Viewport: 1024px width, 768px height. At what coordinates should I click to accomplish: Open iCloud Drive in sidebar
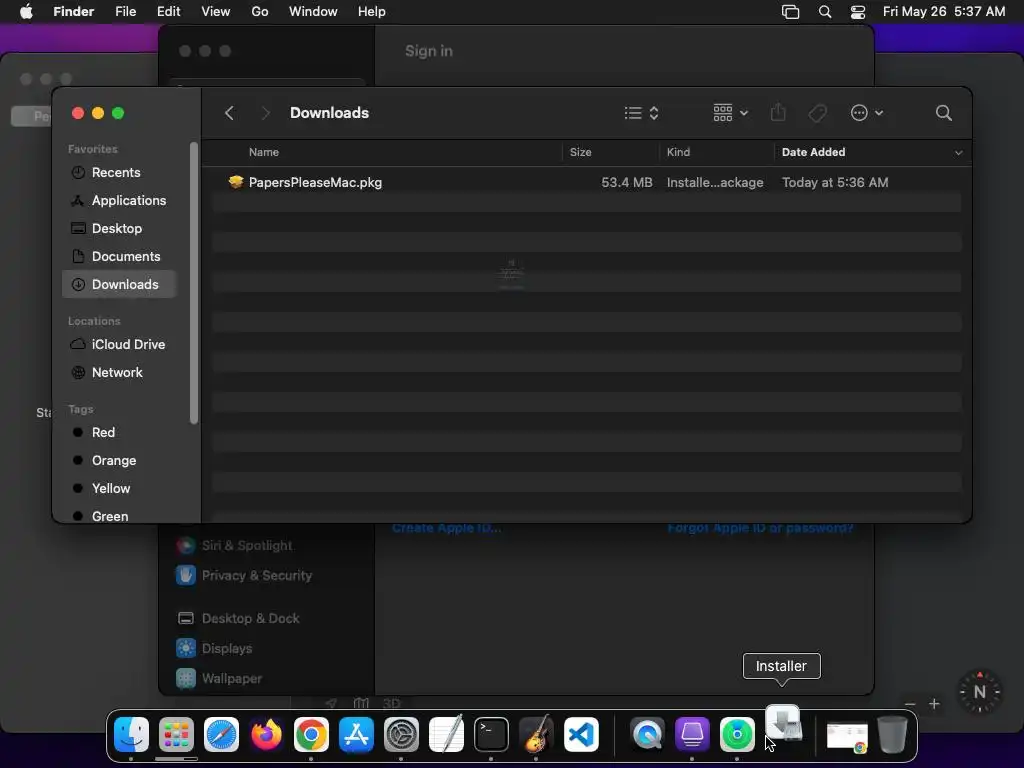click(120, 344)
